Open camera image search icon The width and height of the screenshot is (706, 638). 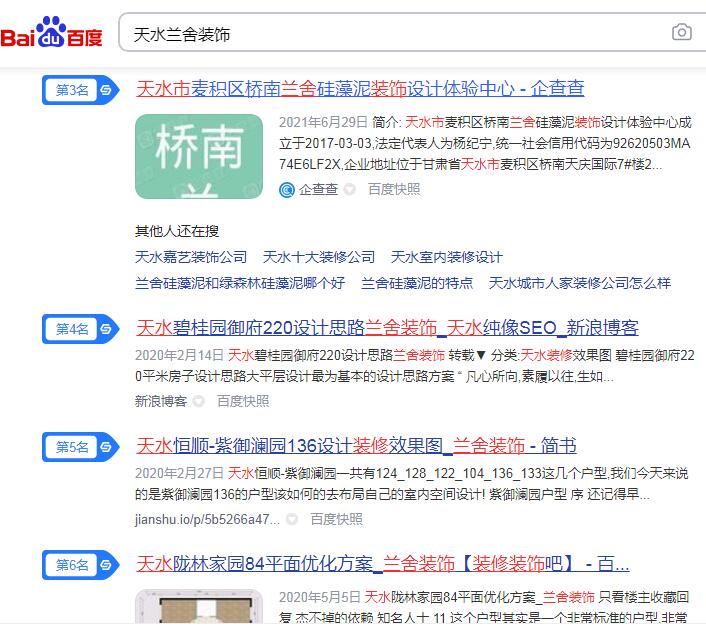pyautogui.click(x=682, y=32)
